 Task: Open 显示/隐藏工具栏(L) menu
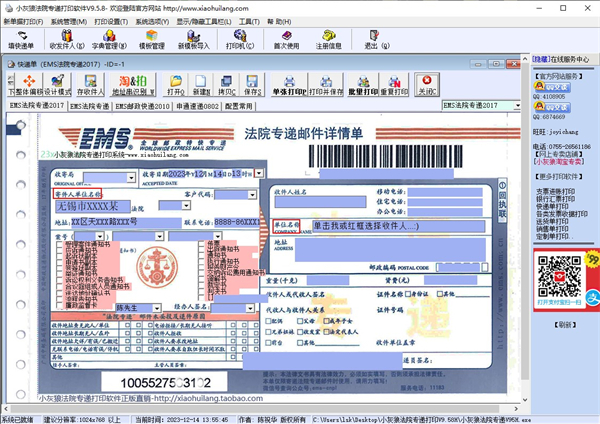(204, 22)
